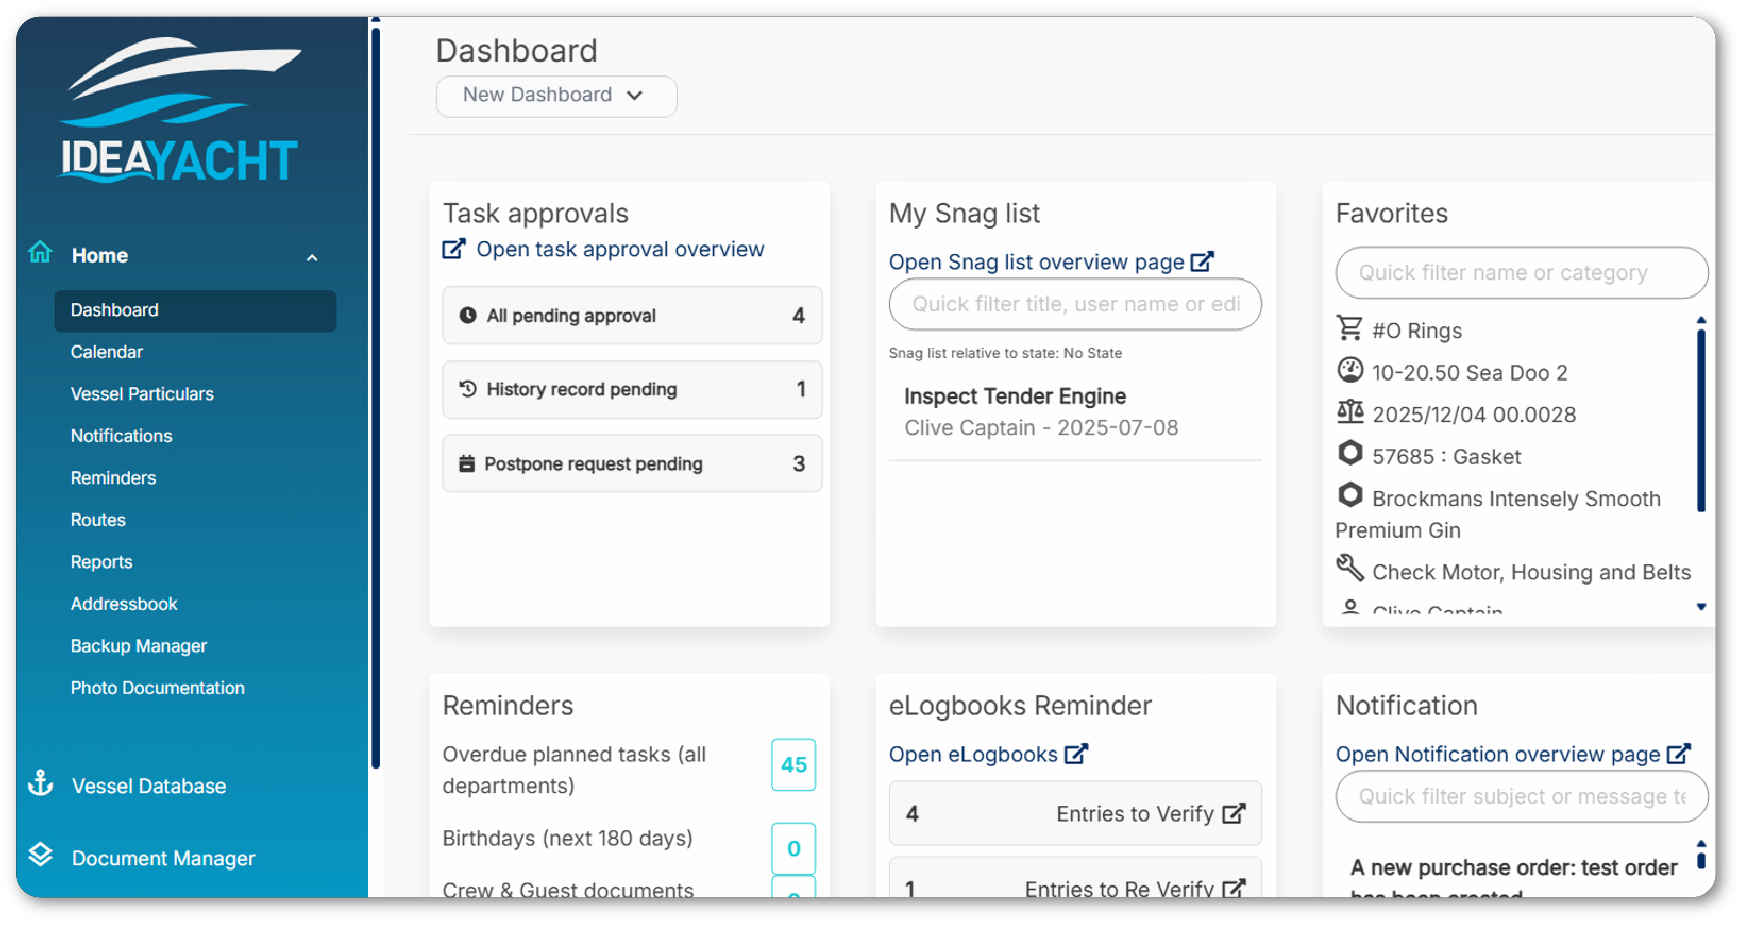
Task: Click the All pending approval button
Action: tap(632, 315)
